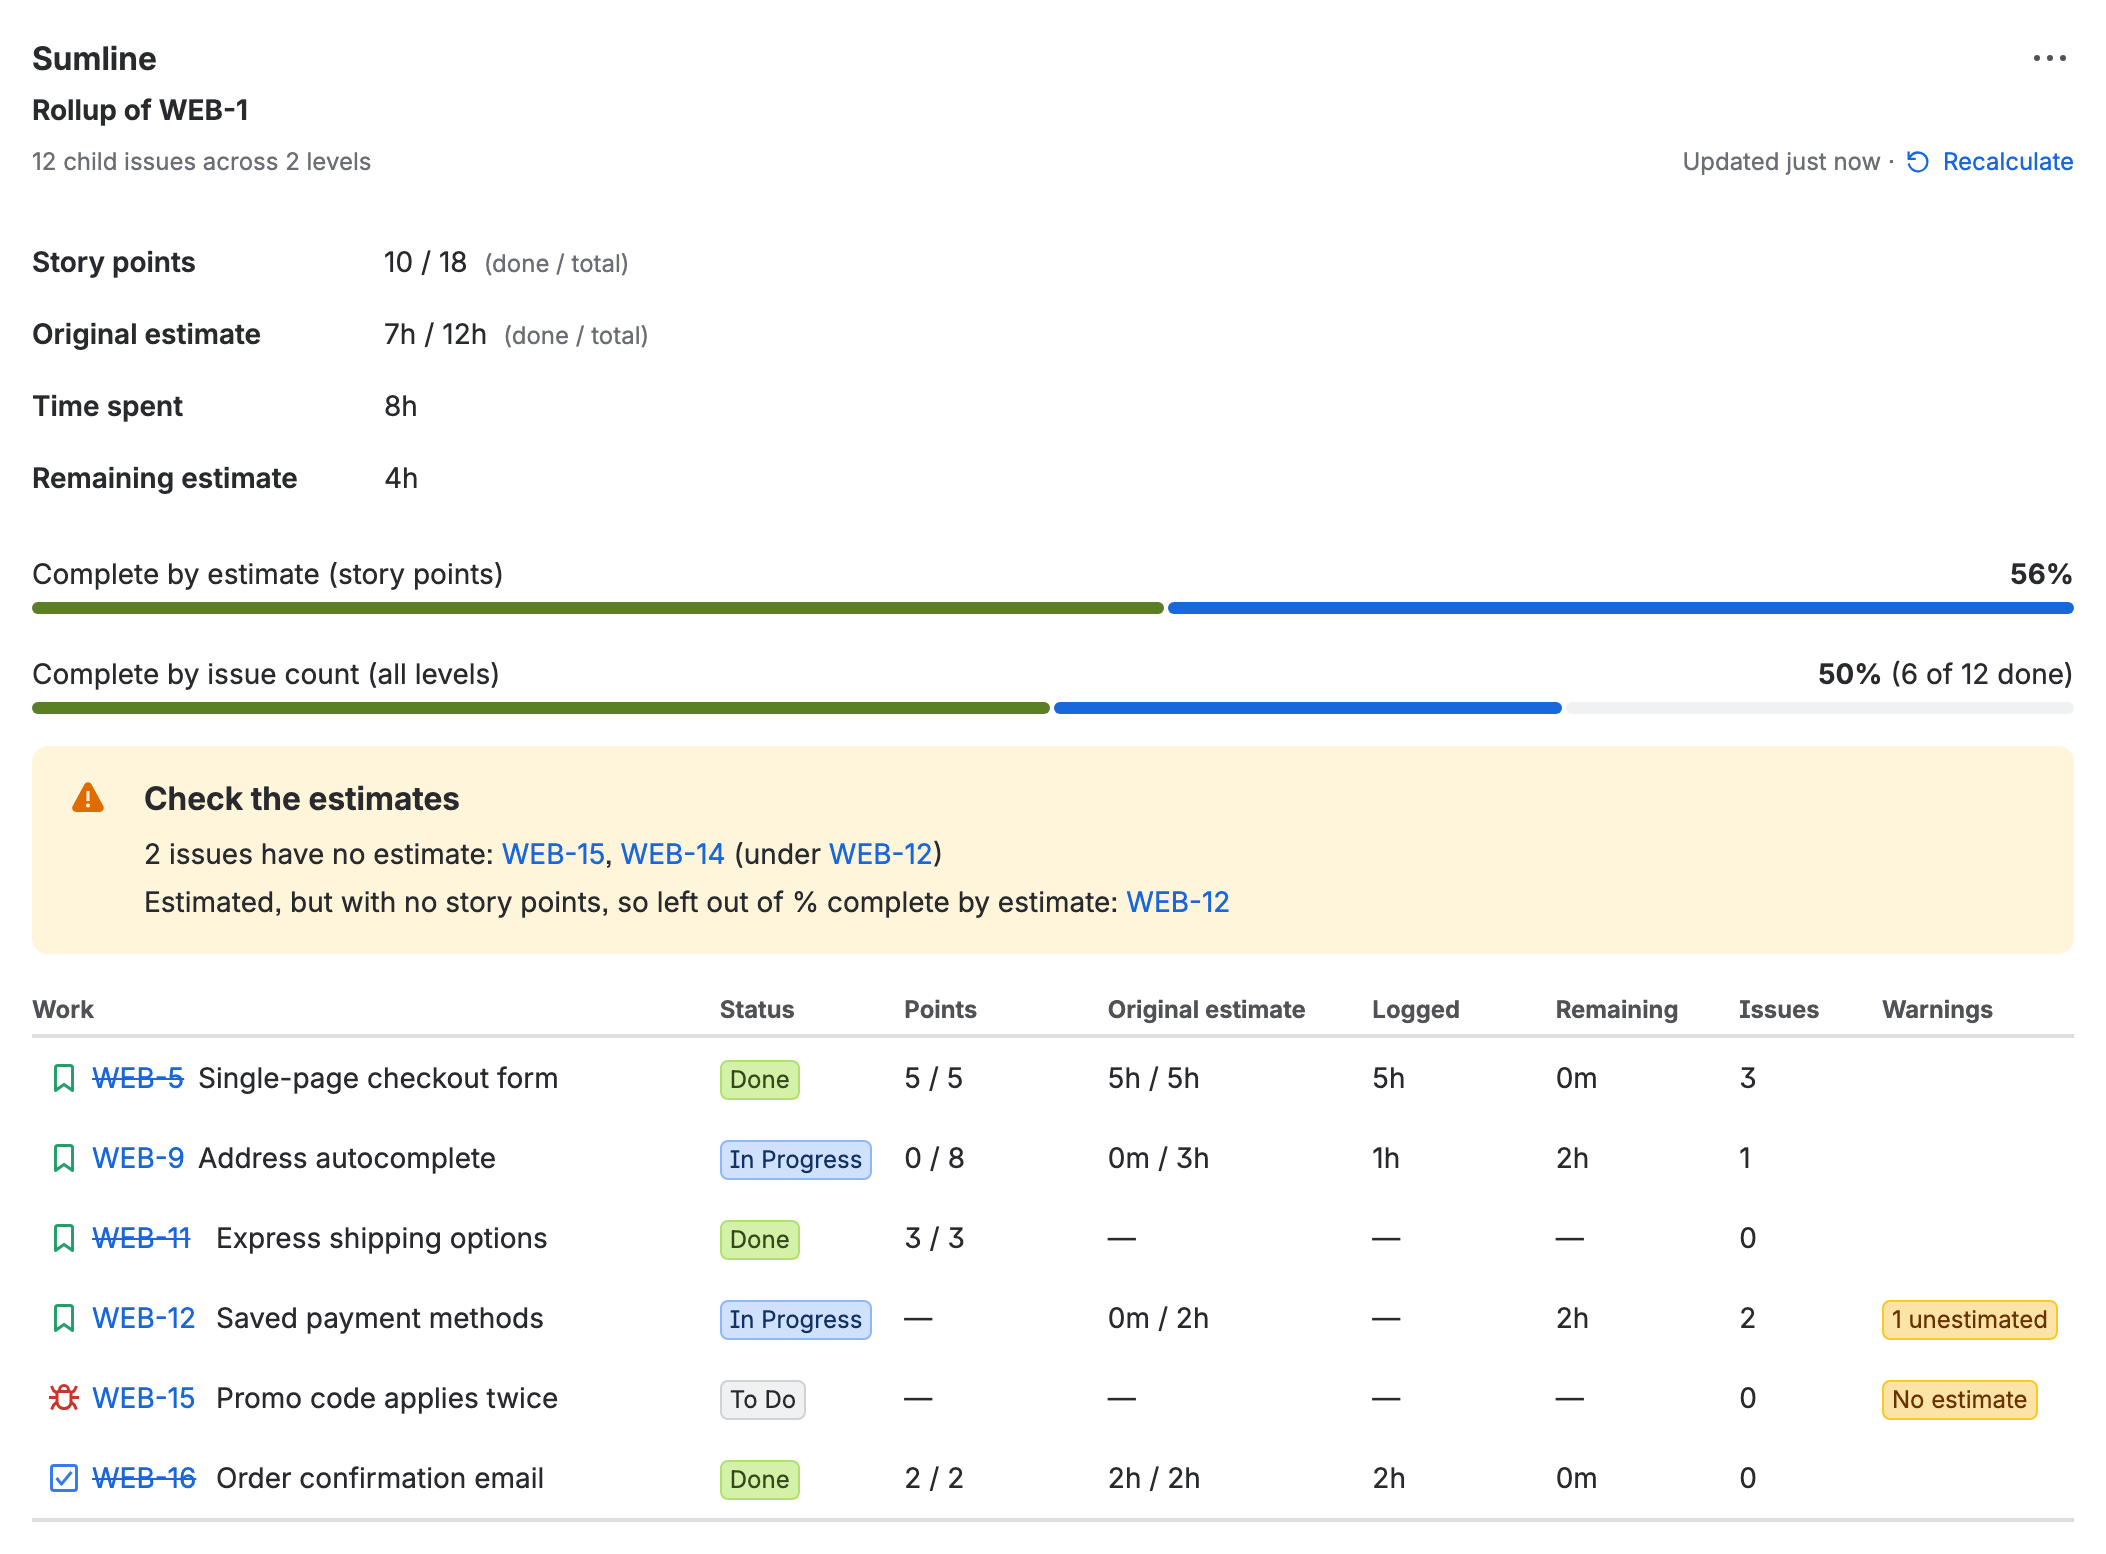Click In Progress status for Address autocomplete
This screenshot has width=2106, height=1554.
[x=796, y=1159]
